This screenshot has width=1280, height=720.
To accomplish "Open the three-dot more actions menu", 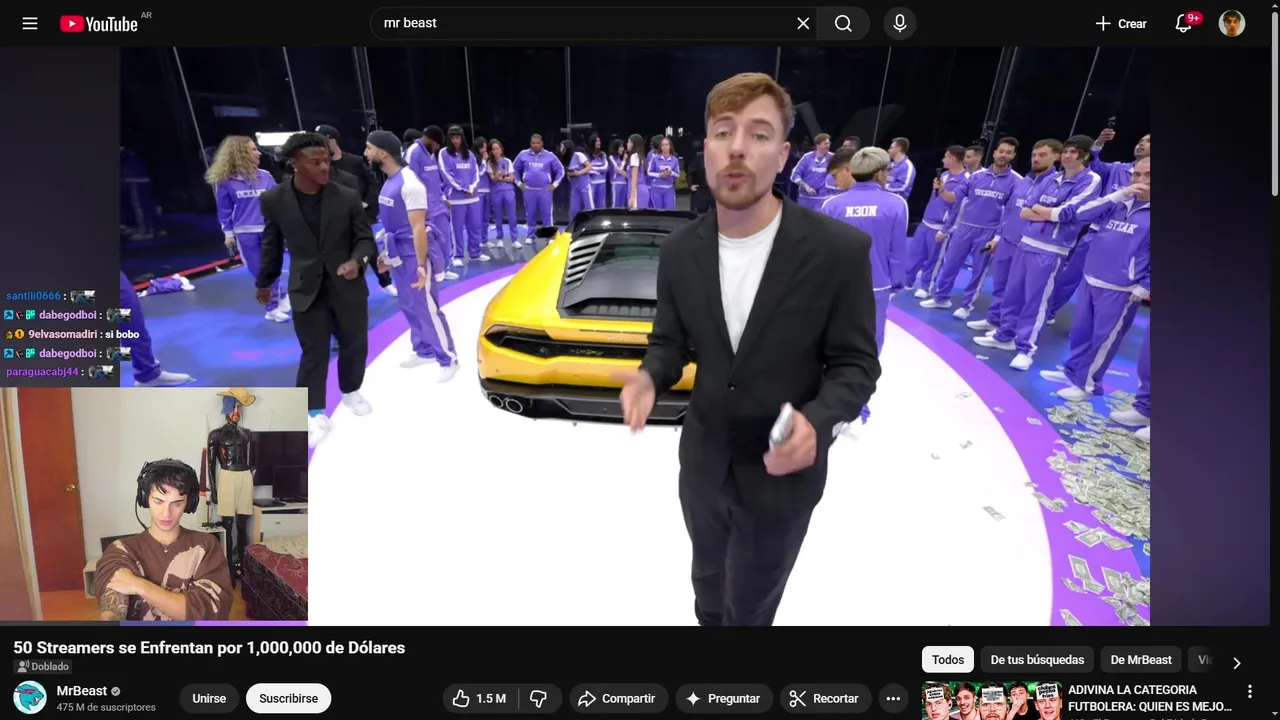I will point(894,698).
